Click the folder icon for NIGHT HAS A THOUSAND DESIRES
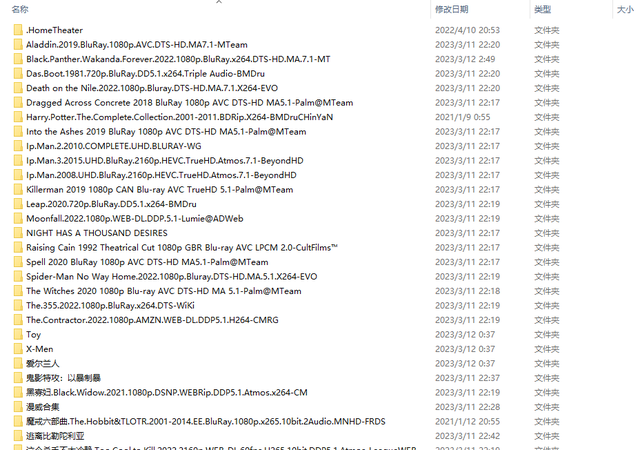Screen dimensions: 640x450 click(x=18, y=233)
